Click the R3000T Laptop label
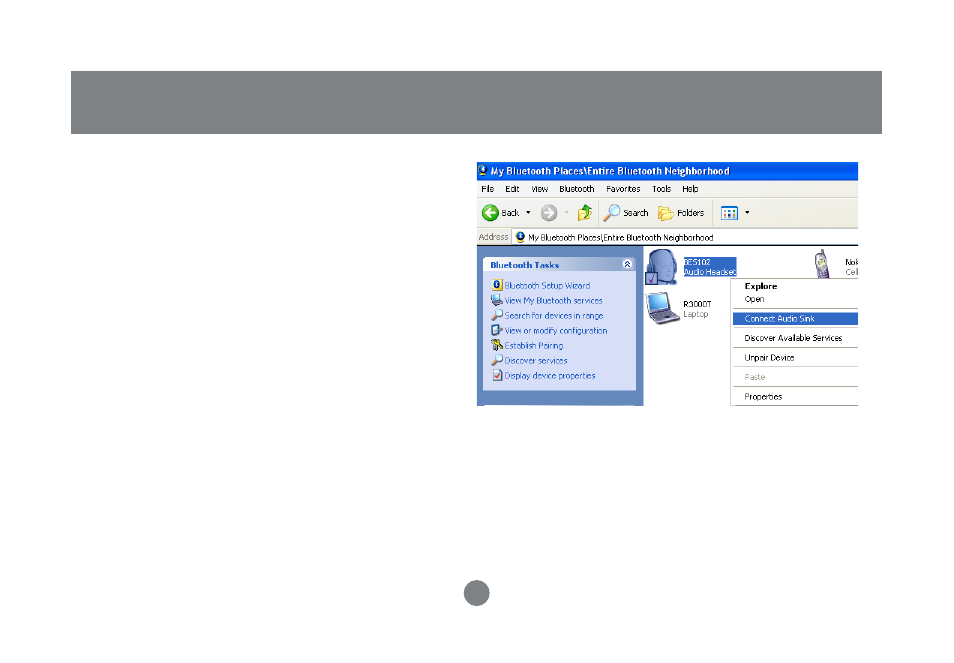Image resolution: width=954 pixels, height=663 pixels. coord(697,309)
